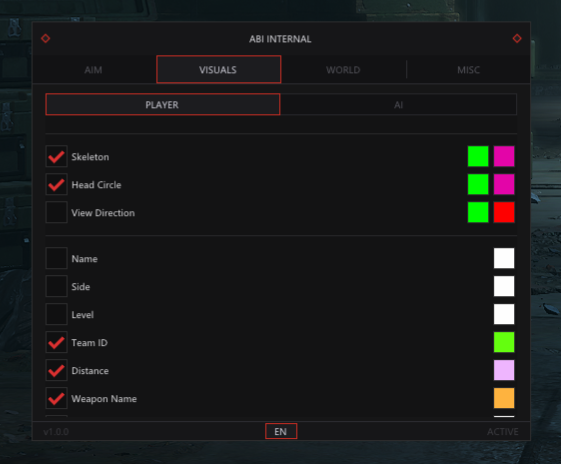Click the Team ID lime green swatch
Image resolution: width=561 pixels, height=464 pixels.
pyautogui.click(x=504, y=342)
